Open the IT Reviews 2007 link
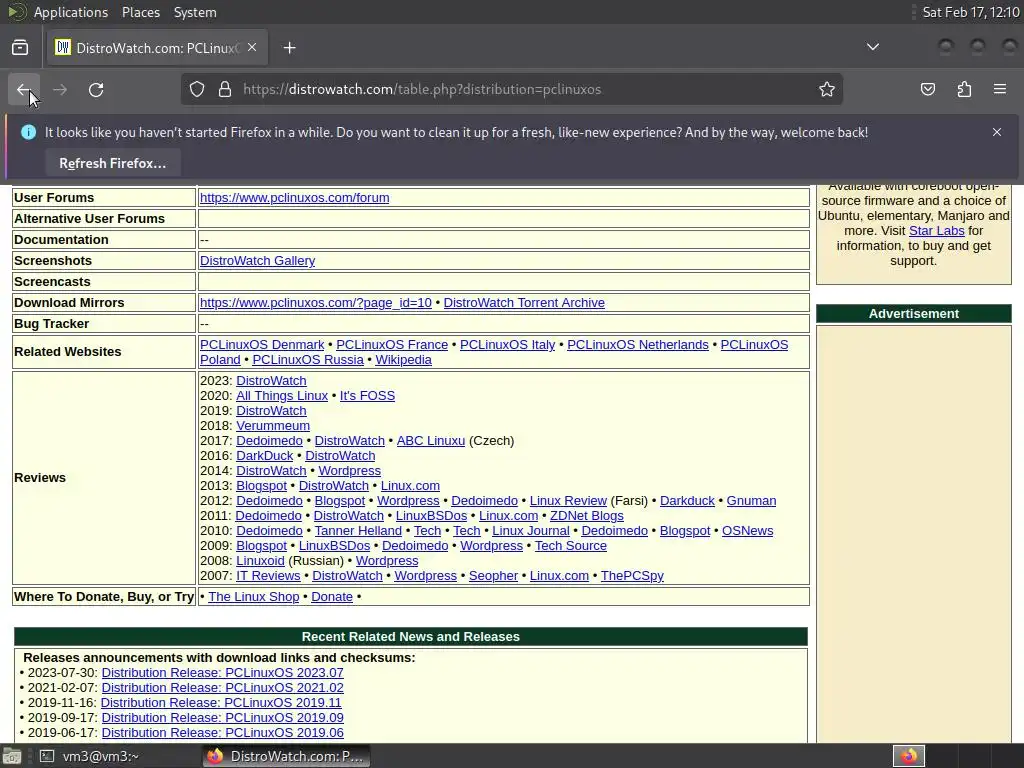The height and width of the screenshot is (768, 1024). tap(268, 575)
